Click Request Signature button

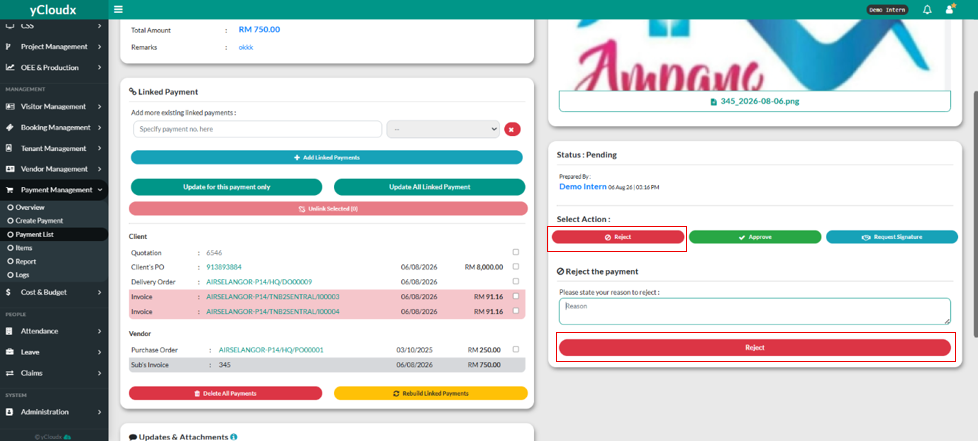click(892, 237)
